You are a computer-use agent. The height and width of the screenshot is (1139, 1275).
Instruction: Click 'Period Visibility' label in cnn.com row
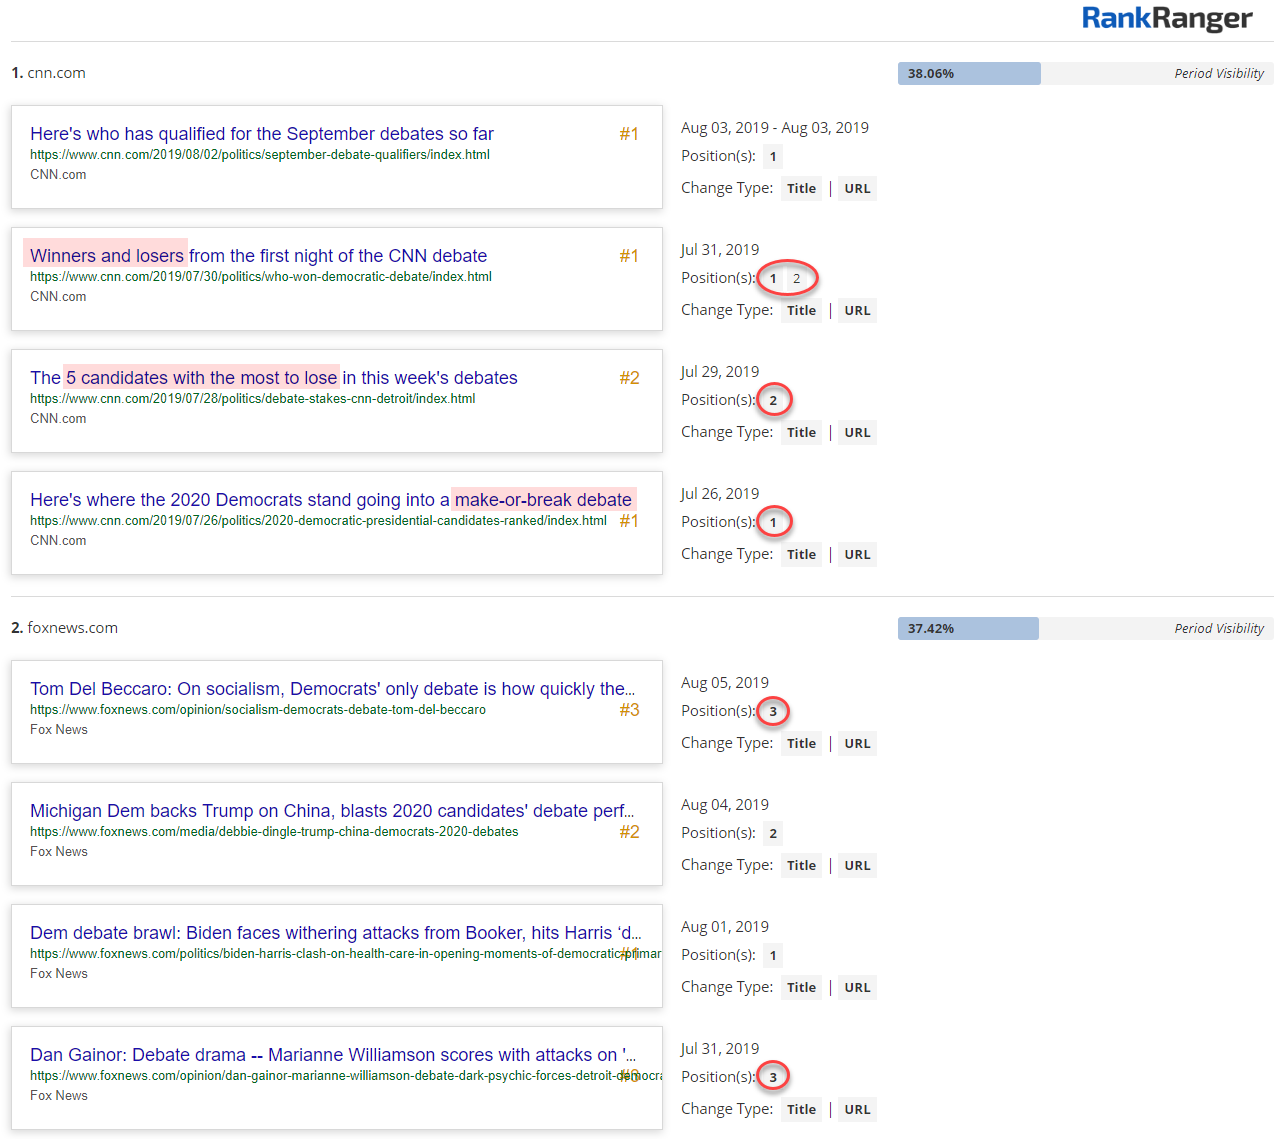[1219, 74]
